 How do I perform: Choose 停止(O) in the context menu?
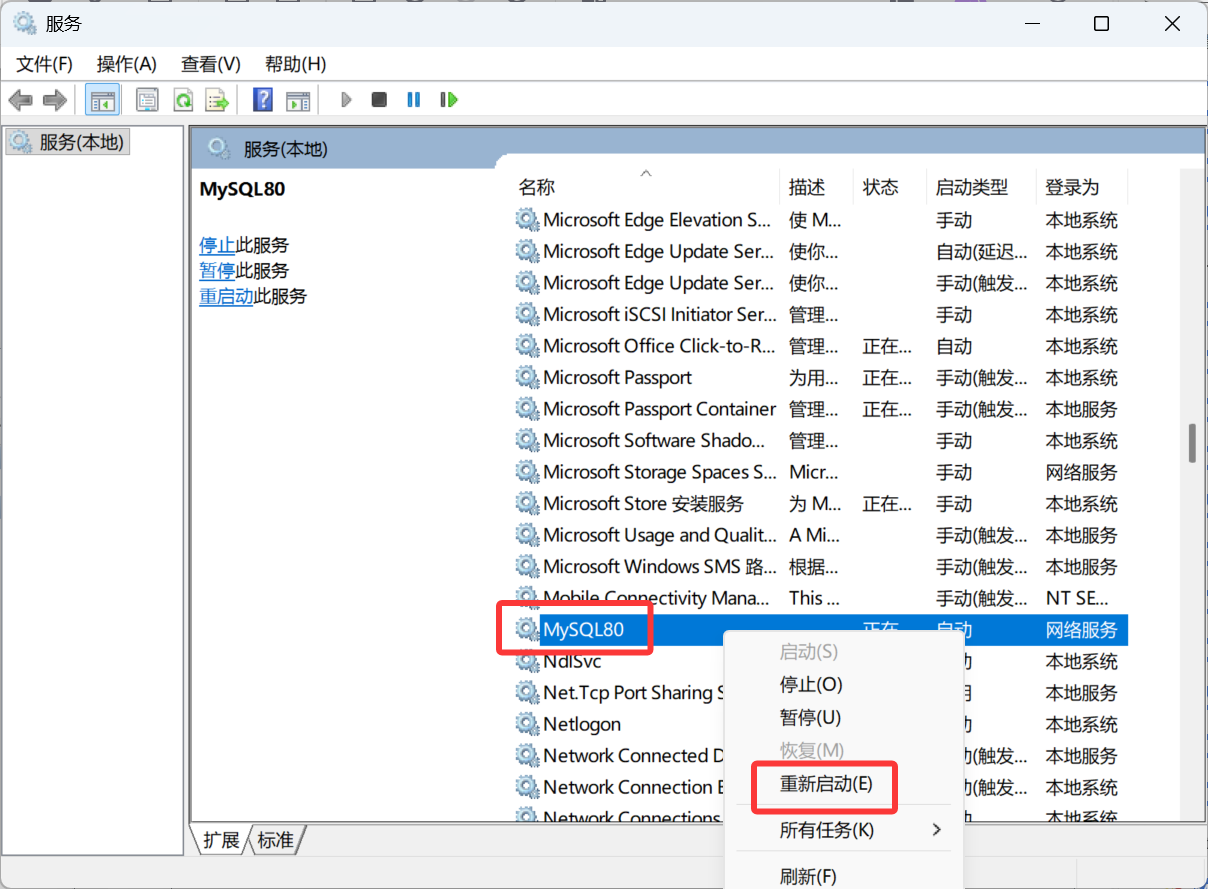tap(811, 685)
